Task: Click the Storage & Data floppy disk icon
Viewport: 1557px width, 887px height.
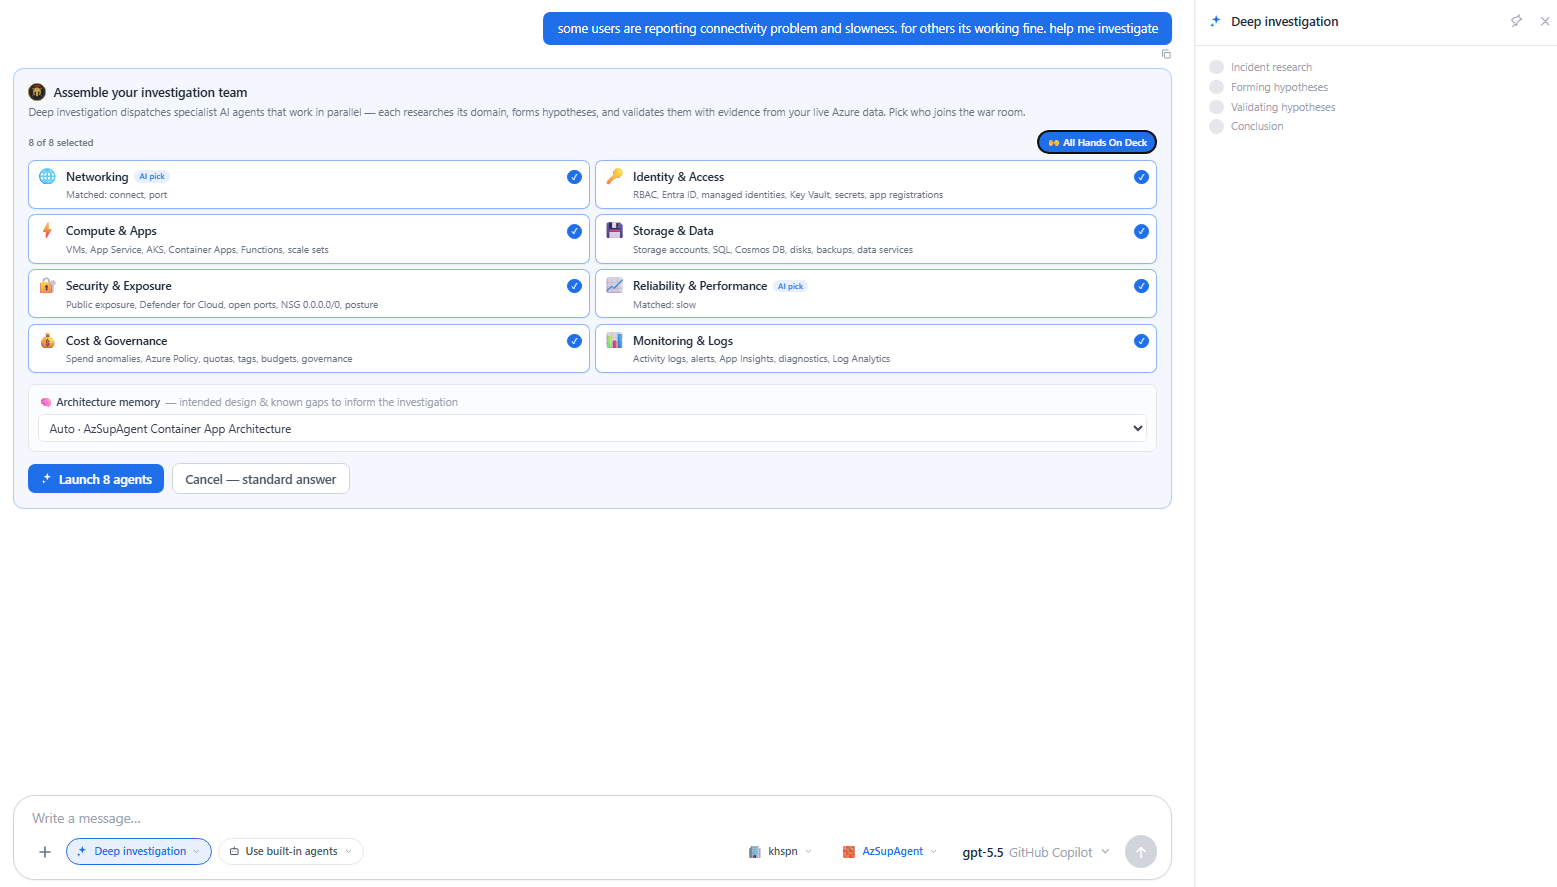Action: point(614,230)
